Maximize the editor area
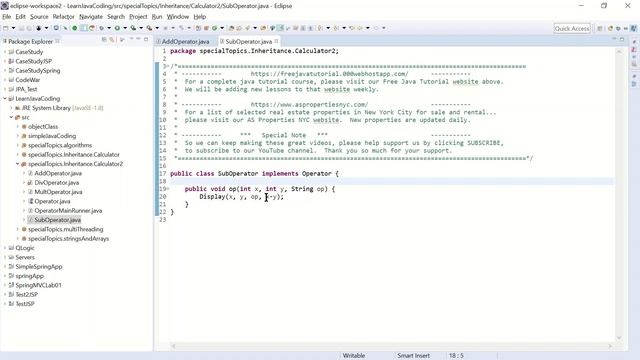The image size is (640, 360). (622, 39)
